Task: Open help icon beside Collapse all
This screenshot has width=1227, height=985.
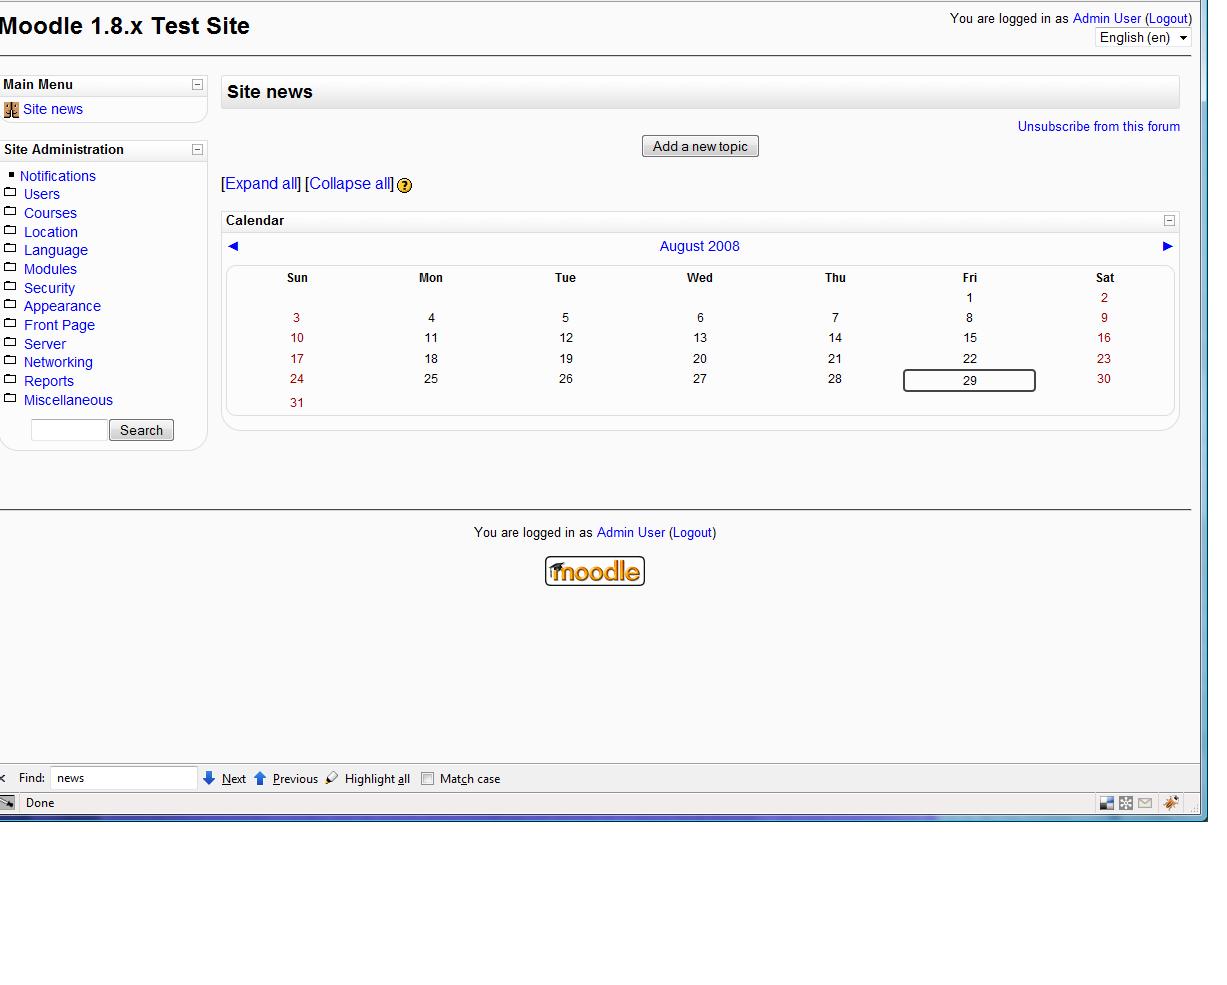Action: tap(404, 185)
